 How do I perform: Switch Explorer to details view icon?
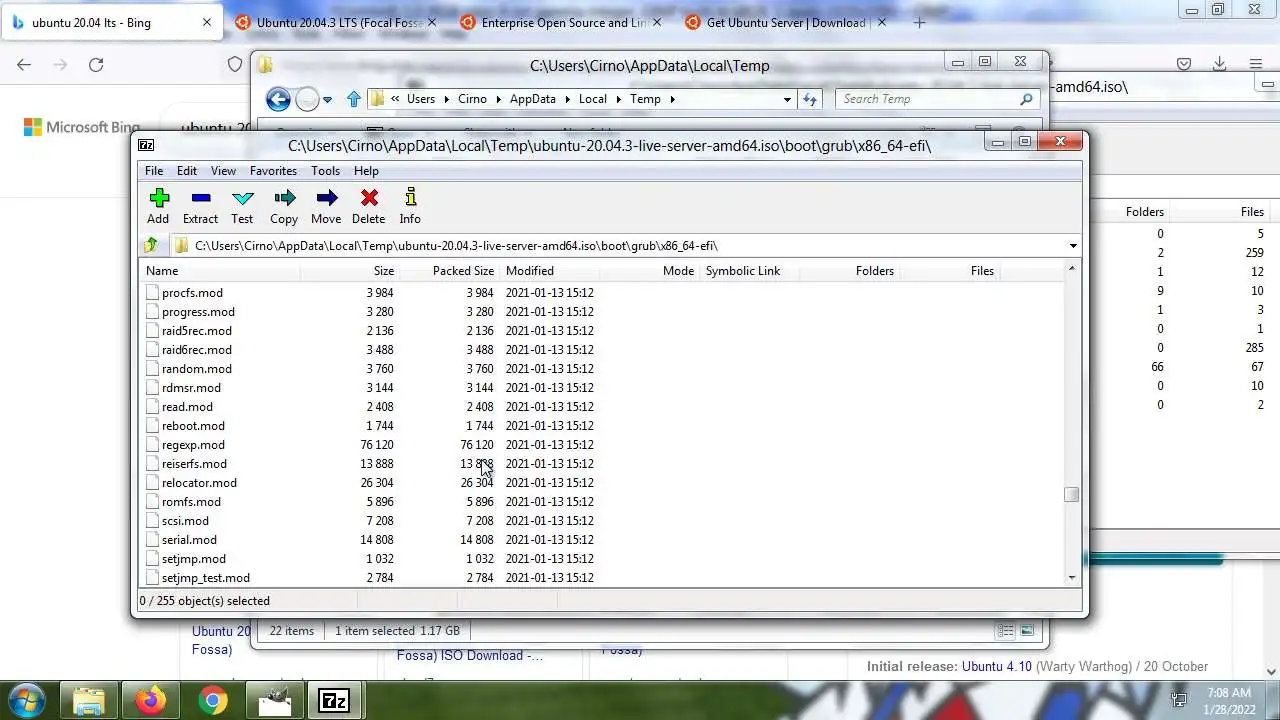[x=1006, y=631]
